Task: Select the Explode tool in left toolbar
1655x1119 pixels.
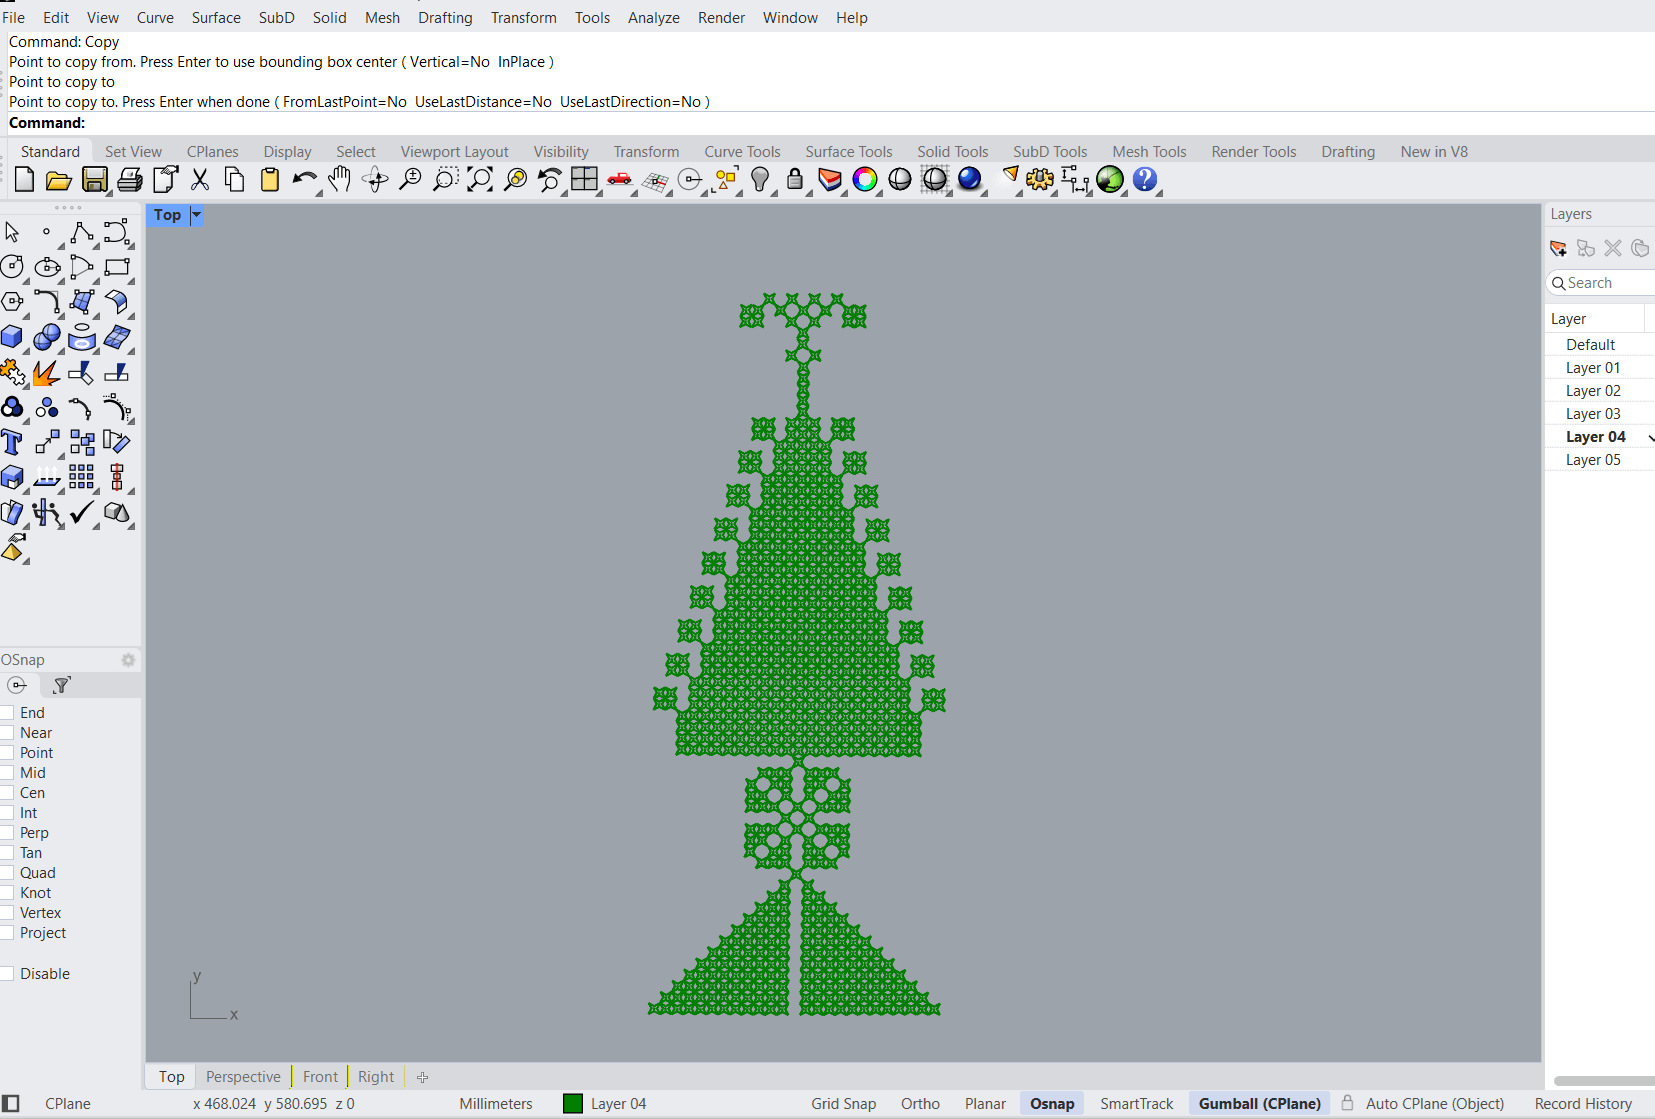Action: point(45,373)
